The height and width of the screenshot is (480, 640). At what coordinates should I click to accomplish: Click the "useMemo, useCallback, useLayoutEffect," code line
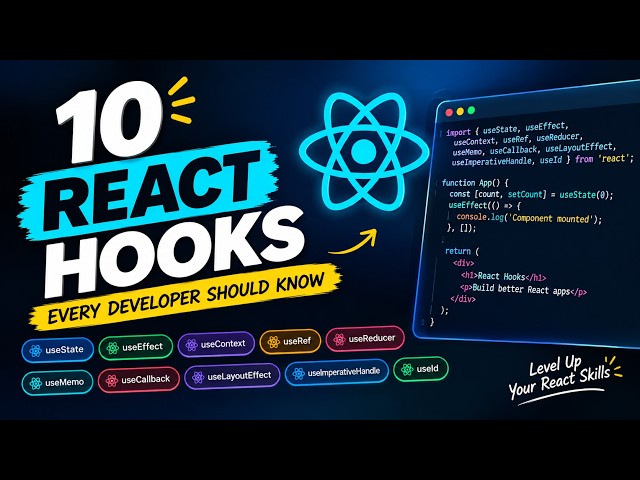click(534, 149)
